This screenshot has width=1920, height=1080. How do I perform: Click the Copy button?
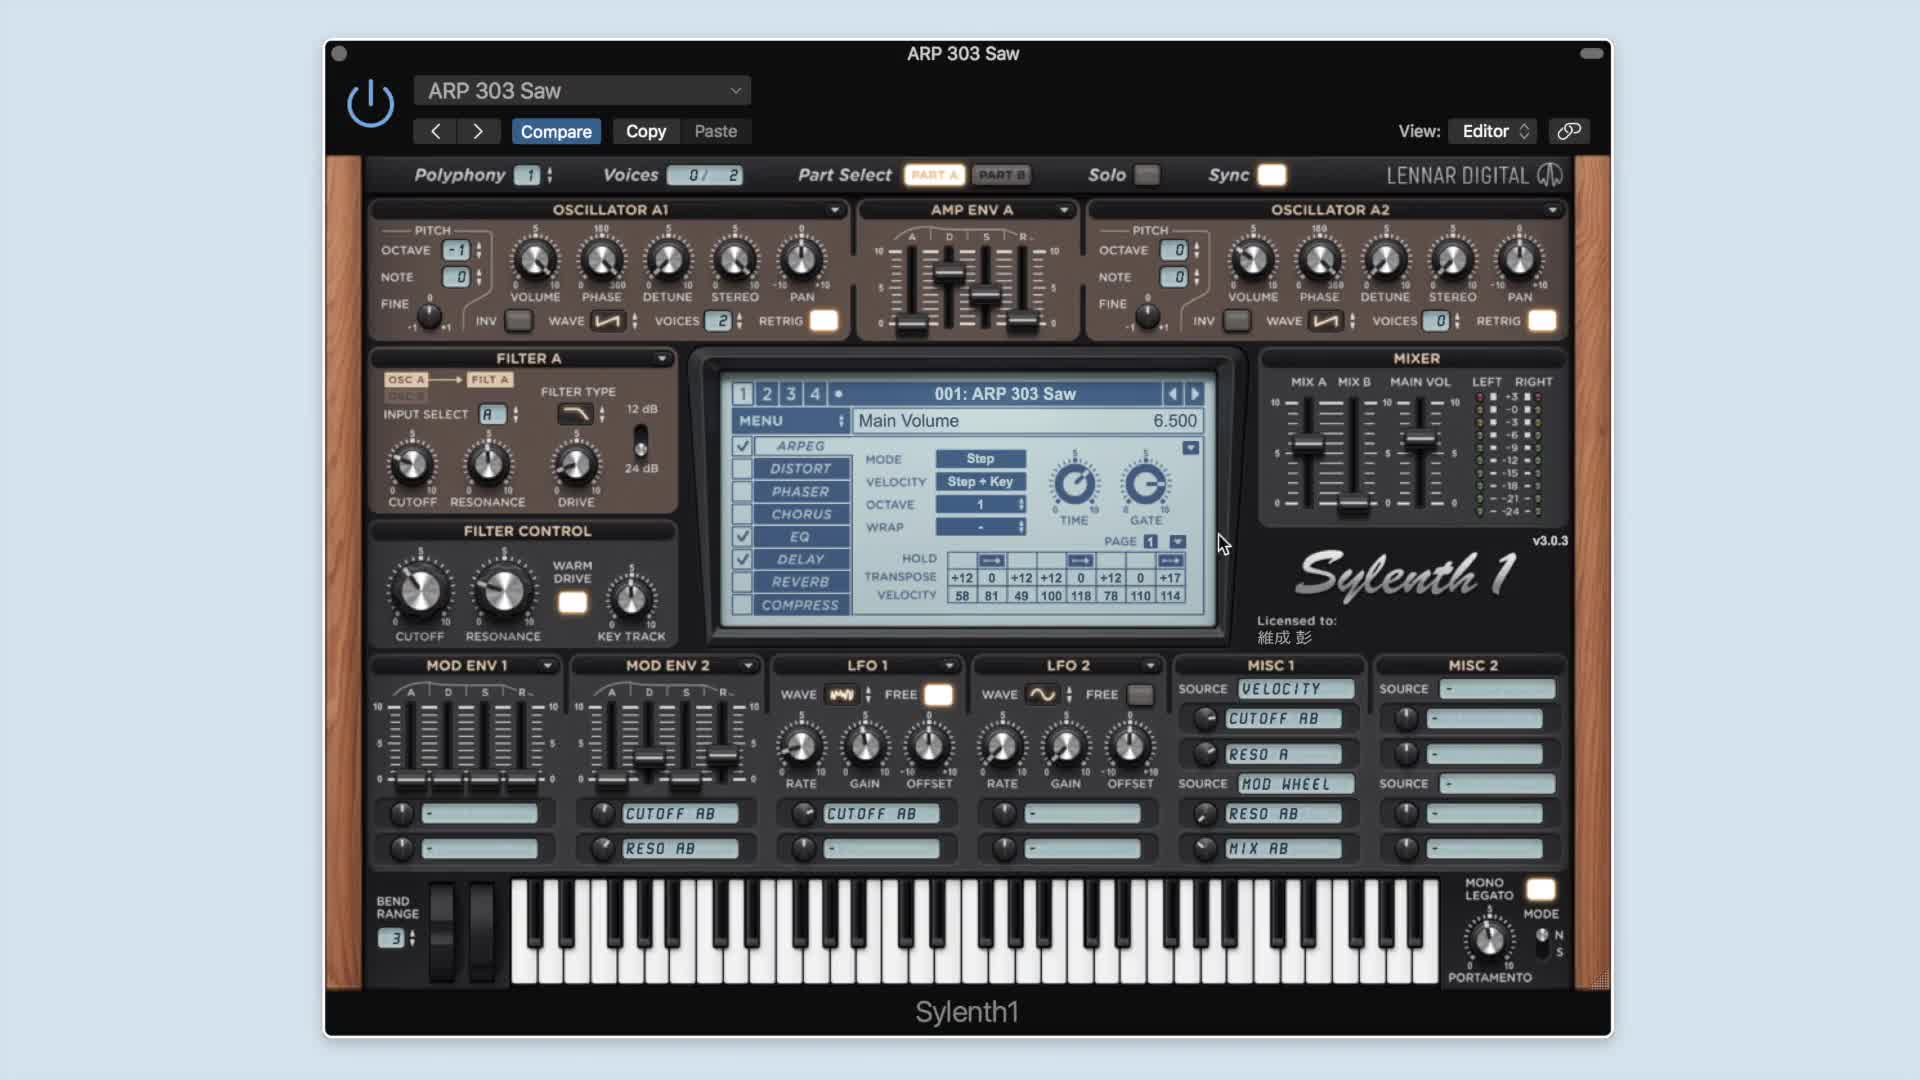coord(645,131)
